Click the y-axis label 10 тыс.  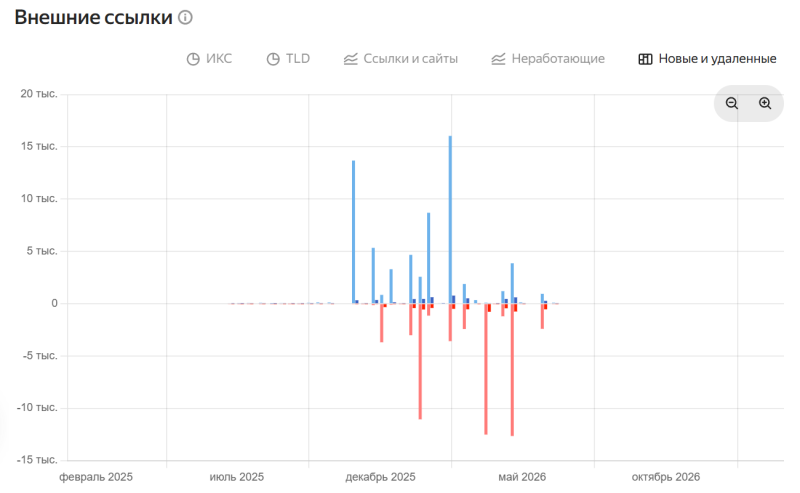click(x=39, y=199)
